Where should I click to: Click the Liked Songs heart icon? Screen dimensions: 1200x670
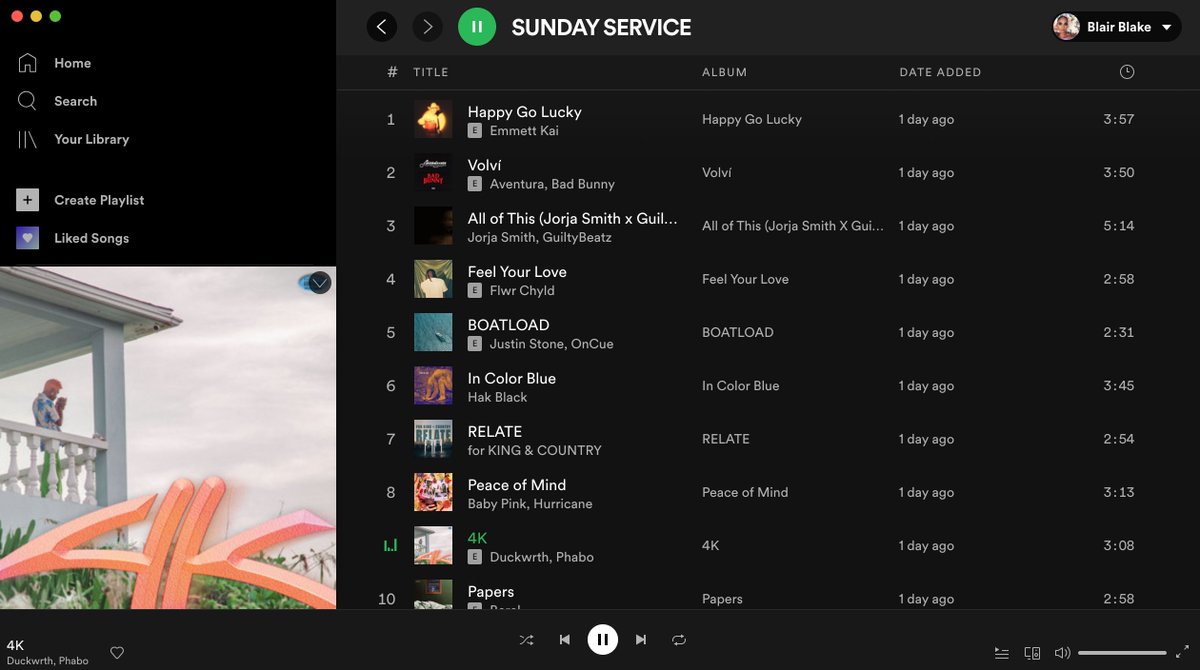pyautogui.click(x=28, y=238)
